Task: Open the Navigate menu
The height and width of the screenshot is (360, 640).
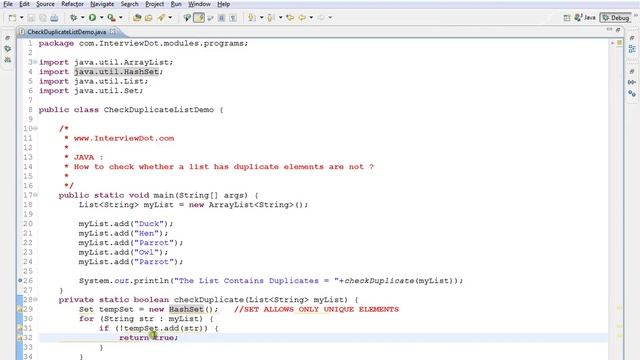Action: point(102,4)
